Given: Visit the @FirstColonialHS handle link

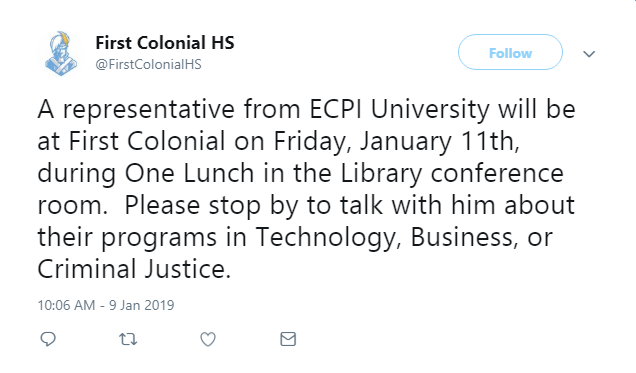Looking at the screenshot, I should click(x=148, y=64).
